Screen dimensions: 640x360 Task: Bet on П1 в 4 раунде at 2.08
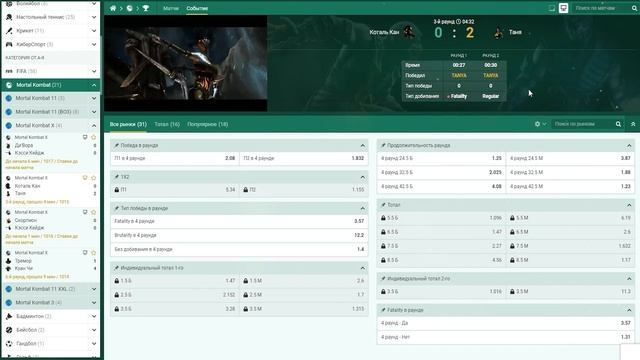coord(175,158)
